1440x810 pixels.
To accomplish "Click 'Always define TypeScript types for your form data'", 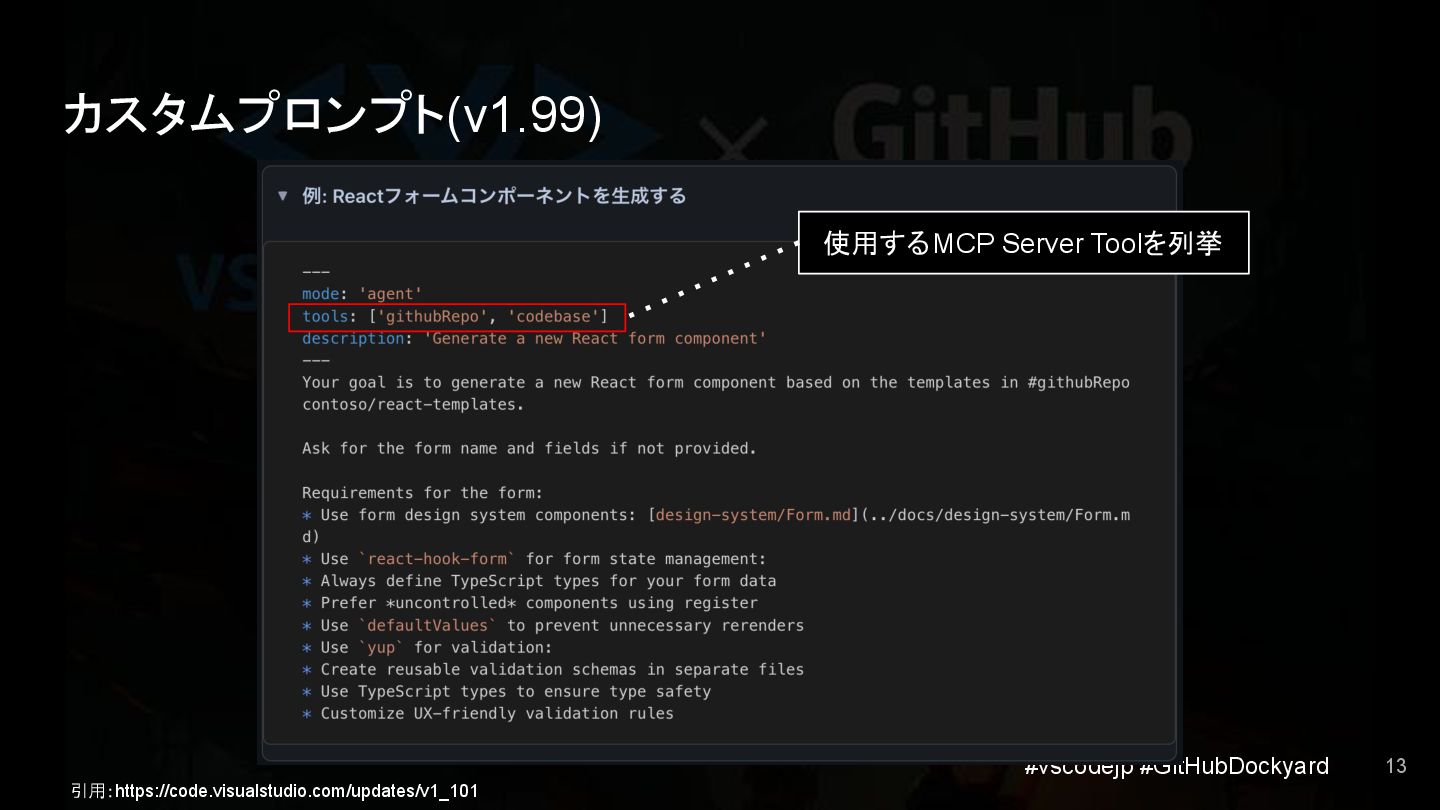I will click(539, 580).
